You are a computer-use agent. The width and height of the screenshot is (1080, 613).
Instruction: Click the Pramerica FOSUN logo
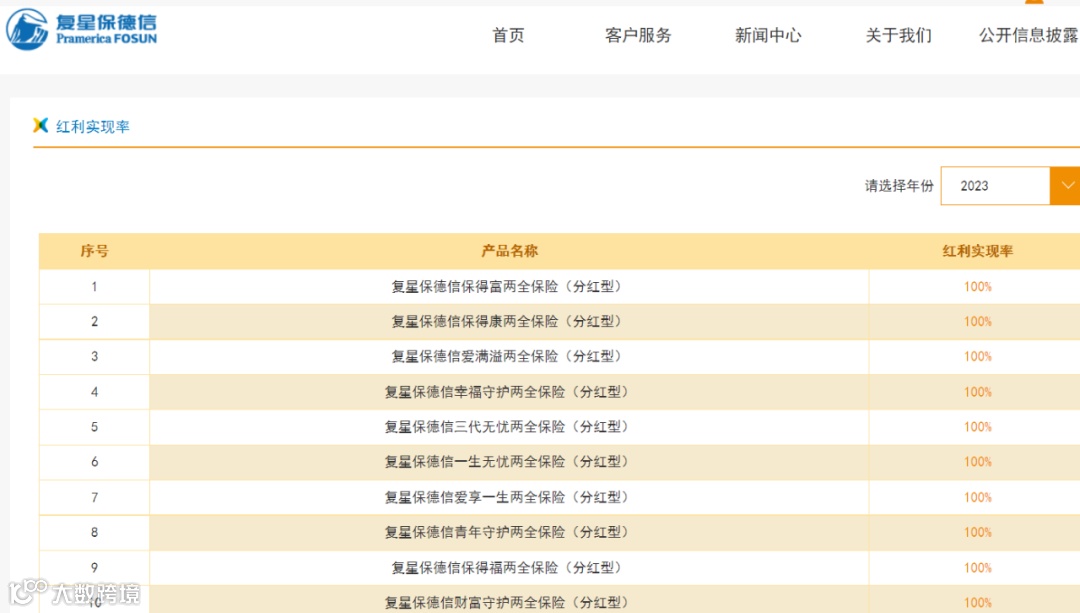coord(81,30)
